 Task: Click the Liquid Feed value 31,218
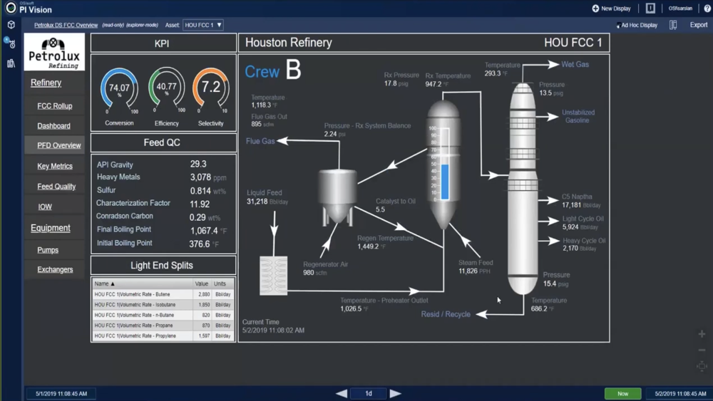(x=257, y=201)
